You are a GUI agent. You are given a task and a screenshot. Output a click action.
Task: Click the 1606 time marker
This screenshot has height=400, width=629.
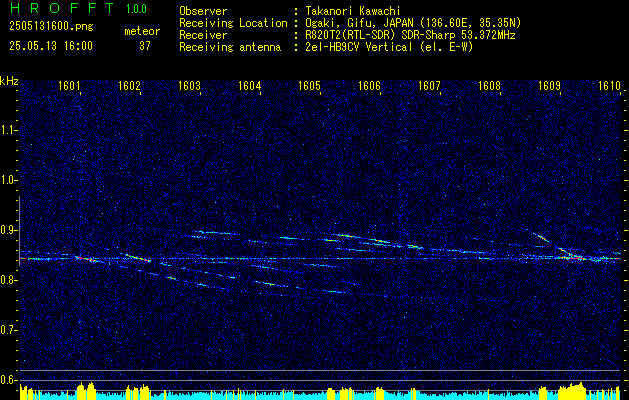pos(369,86)
